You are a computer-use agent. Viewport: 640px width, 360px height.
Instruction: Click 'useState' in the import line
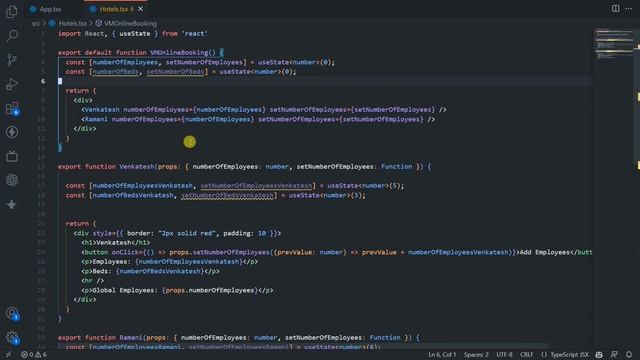pos(135,34)
